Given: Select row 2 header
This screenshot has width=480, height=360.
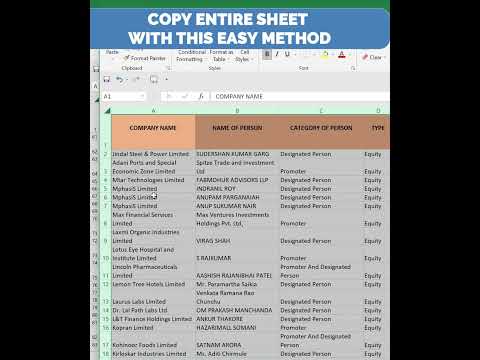Looking at the screenshot, I should tap(106, 154).
